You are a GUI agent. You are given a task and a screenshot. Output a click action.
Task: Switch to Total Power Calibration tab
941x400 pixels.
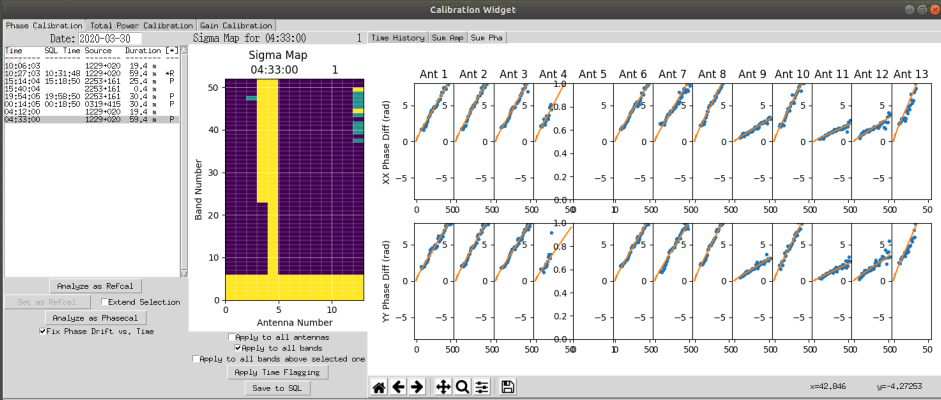pyautogui.click(x=142, y=26)
